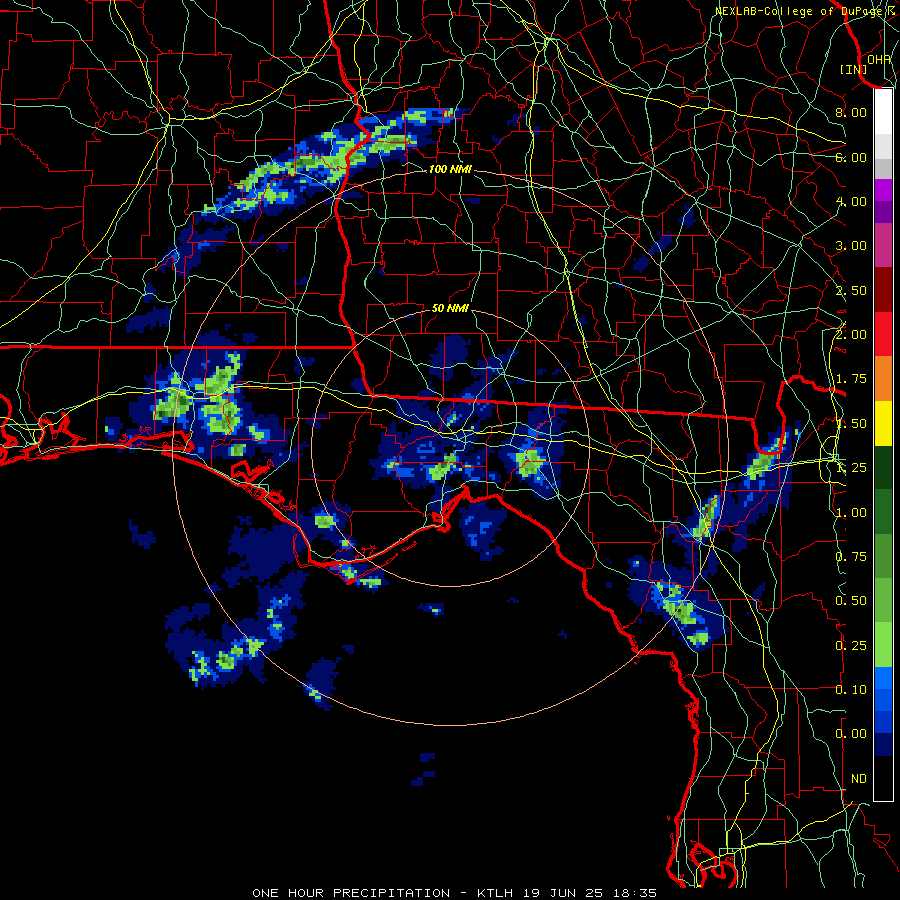Click the ND legend label
Image resolution: width=900 pixels, height=900 pixels.
pyautogui.click(x=859, y=779)
